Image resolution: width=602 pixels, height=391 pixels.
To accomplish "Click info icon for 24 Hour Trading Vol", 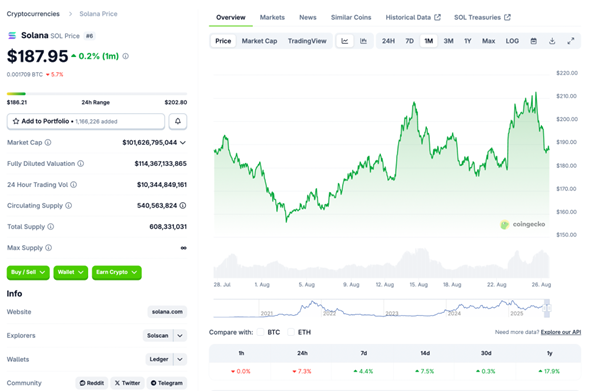I will (x=73, y=185).
